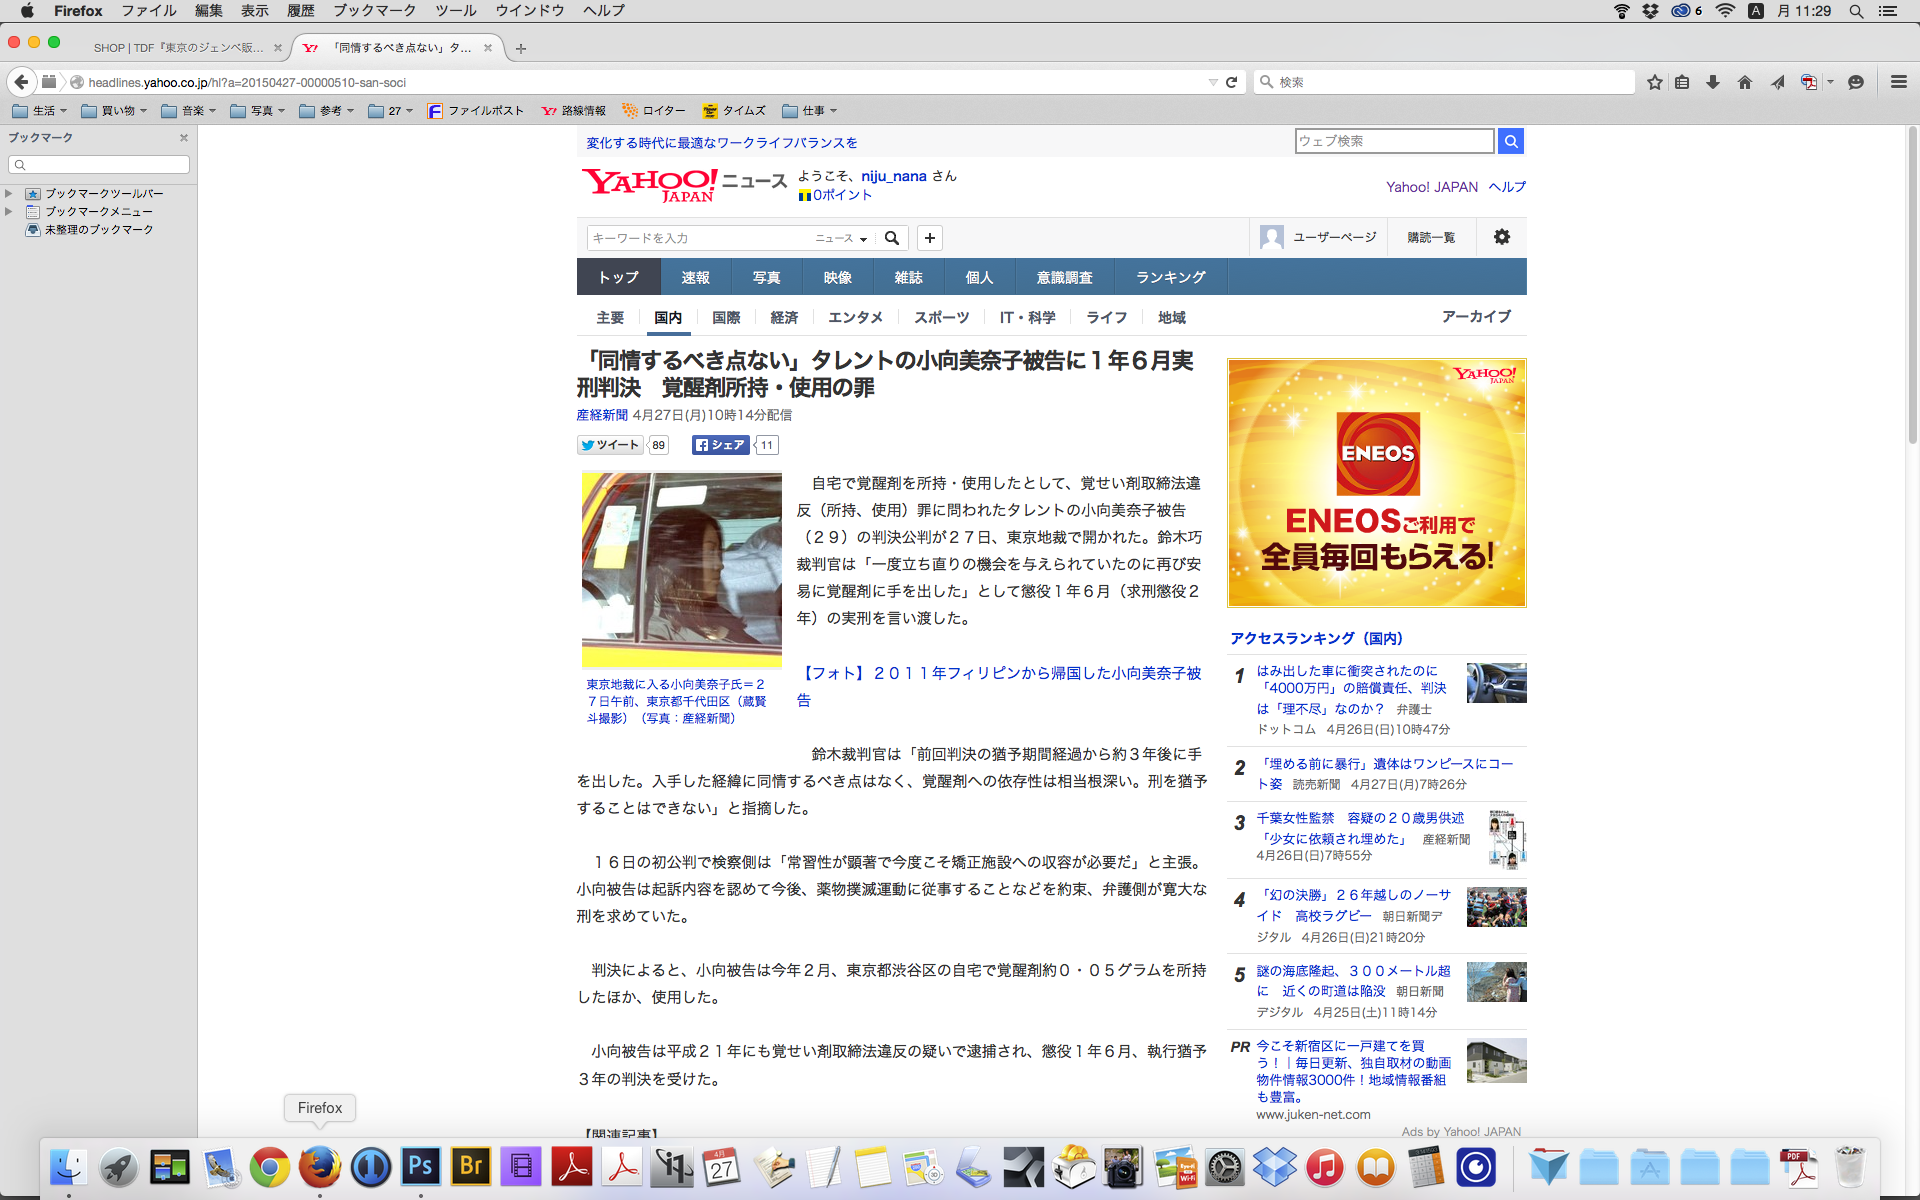This screenshot has width=1920, height=1200.
Task: Click the Firefox home icon
Action: pos(1745,82)
